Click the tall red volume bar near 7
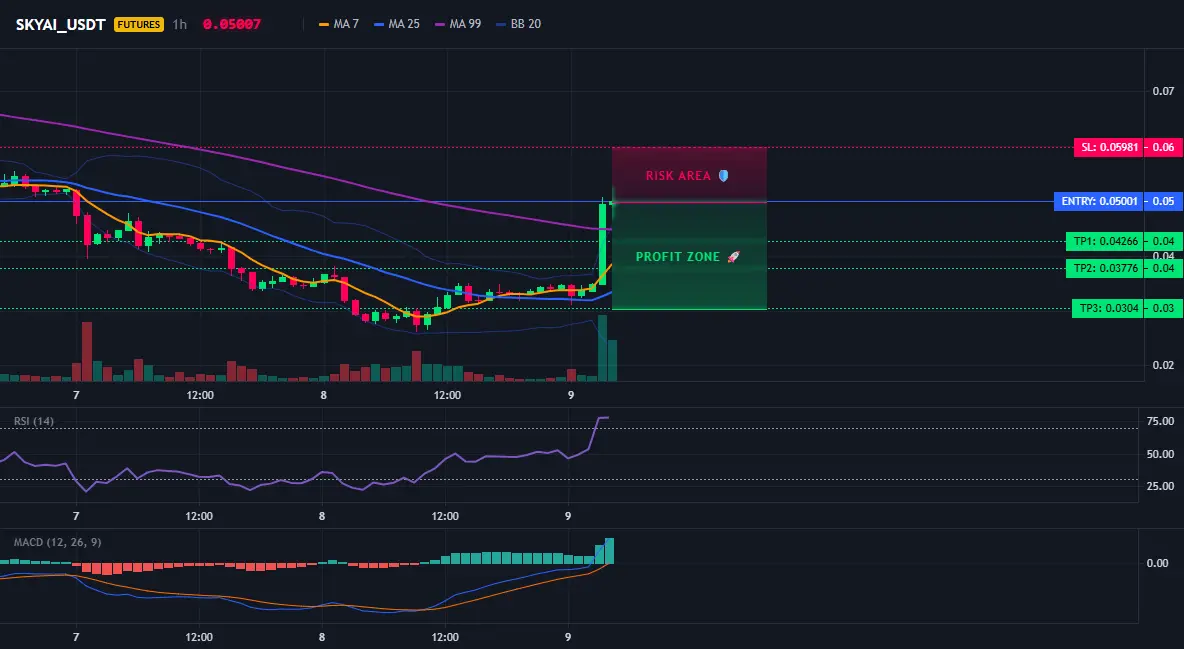This screenshot has width=1184, height=649. click(87, 351)
